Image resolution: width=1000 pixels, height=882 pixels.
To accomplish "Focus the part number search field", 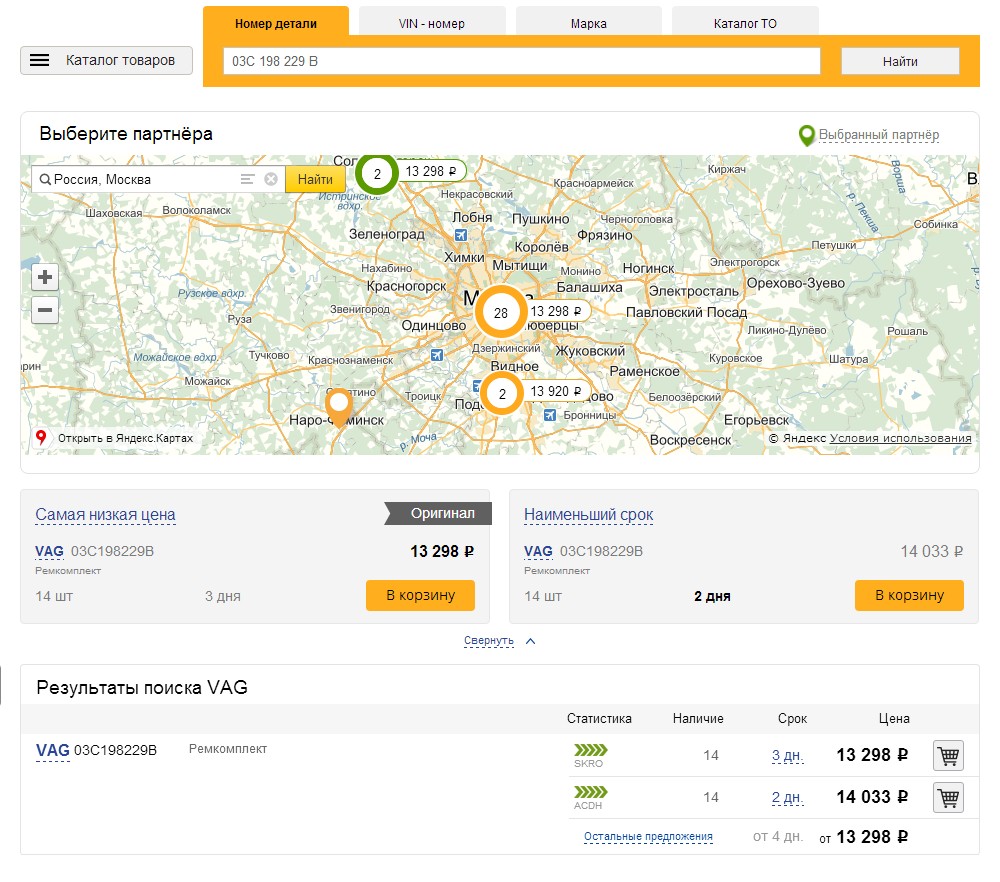I will [x=522, y=61].
